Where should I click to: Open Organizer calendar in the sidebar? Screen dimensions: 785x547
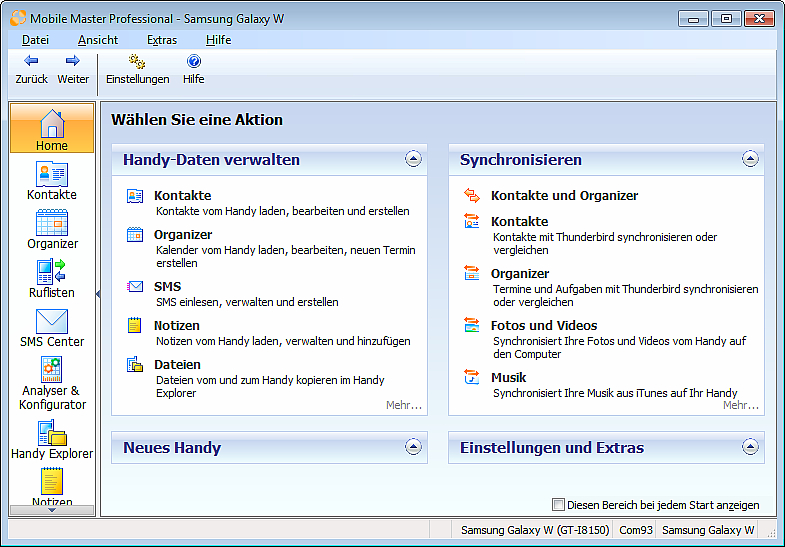tap(52, 230)
